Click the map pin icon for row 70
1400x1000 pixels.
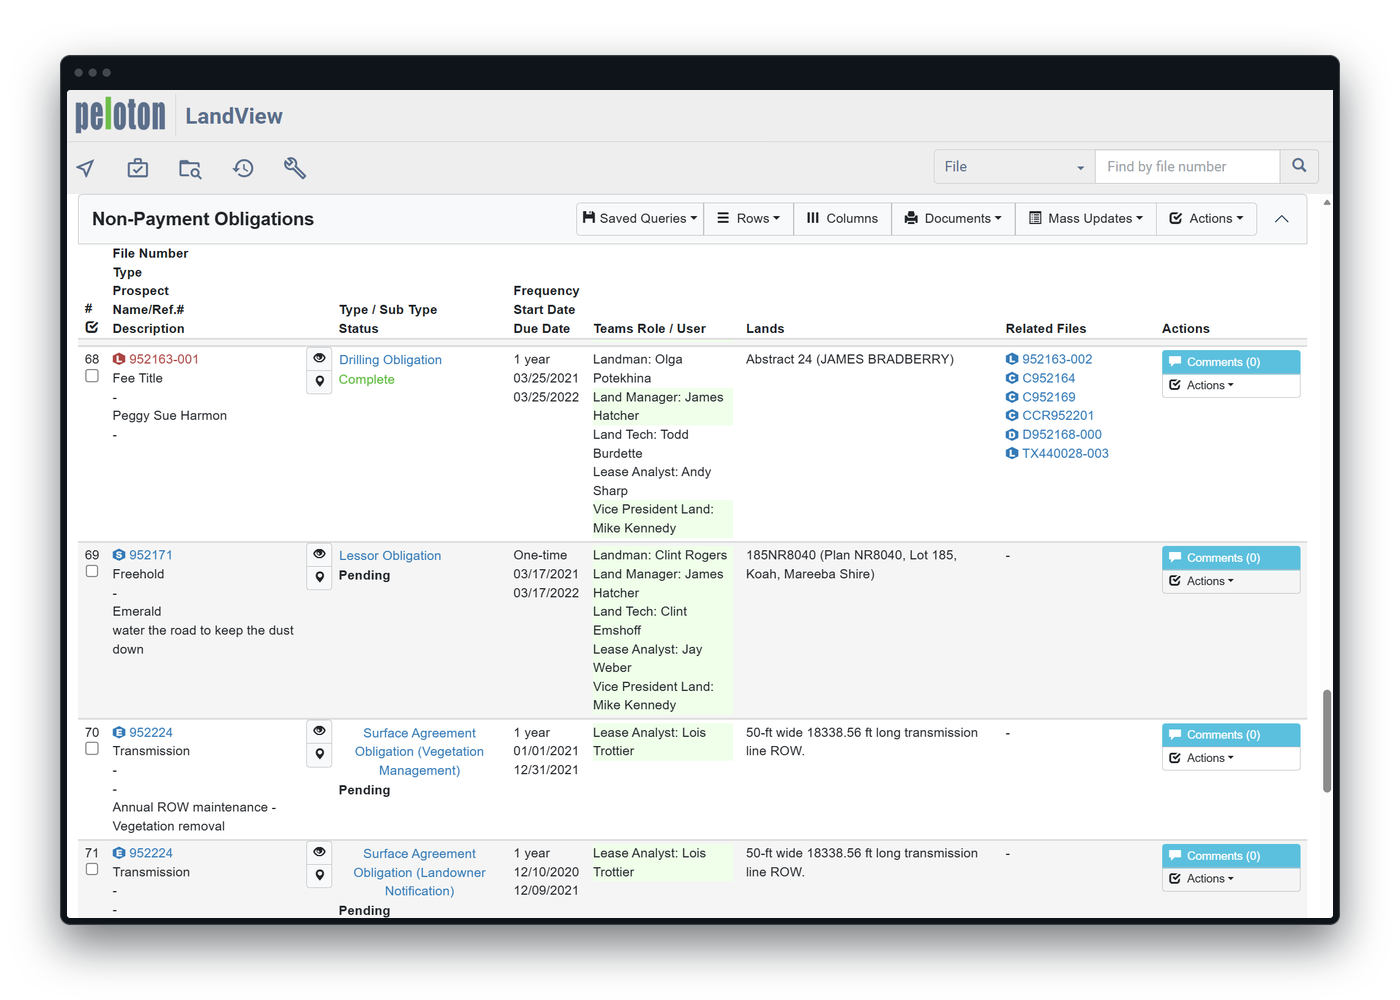click(319, 754)
